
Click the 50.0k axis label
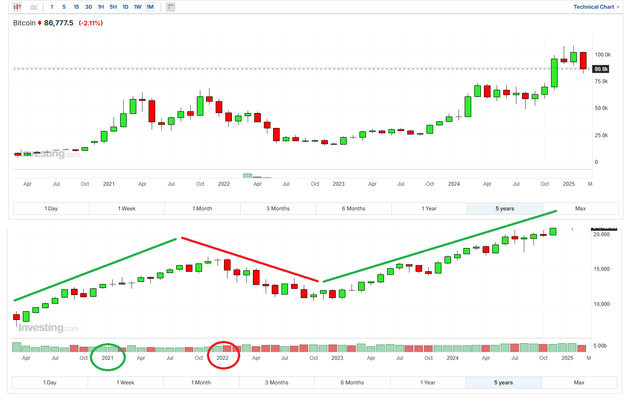click(x=601, y=108)
